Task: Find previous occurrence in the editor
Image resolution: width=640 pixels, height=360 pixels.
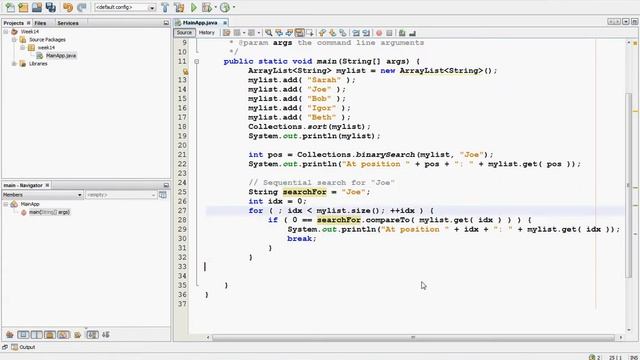Action: [279, 33]
